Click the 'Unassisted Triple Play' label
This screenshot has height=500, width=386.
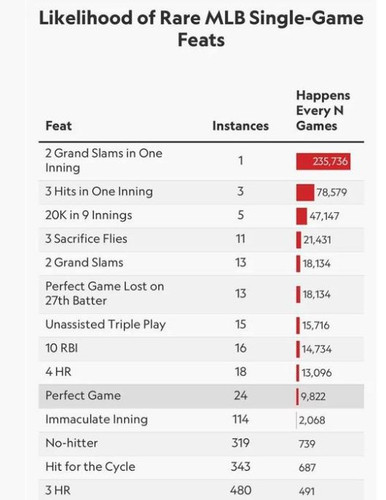(105, 325)
